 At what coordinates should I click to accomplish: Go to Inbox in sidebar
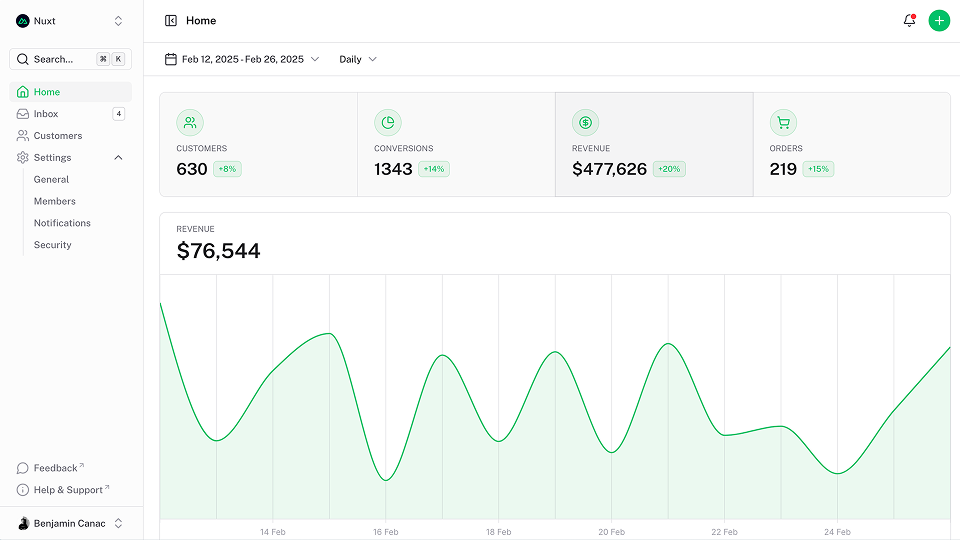(46, 114)
